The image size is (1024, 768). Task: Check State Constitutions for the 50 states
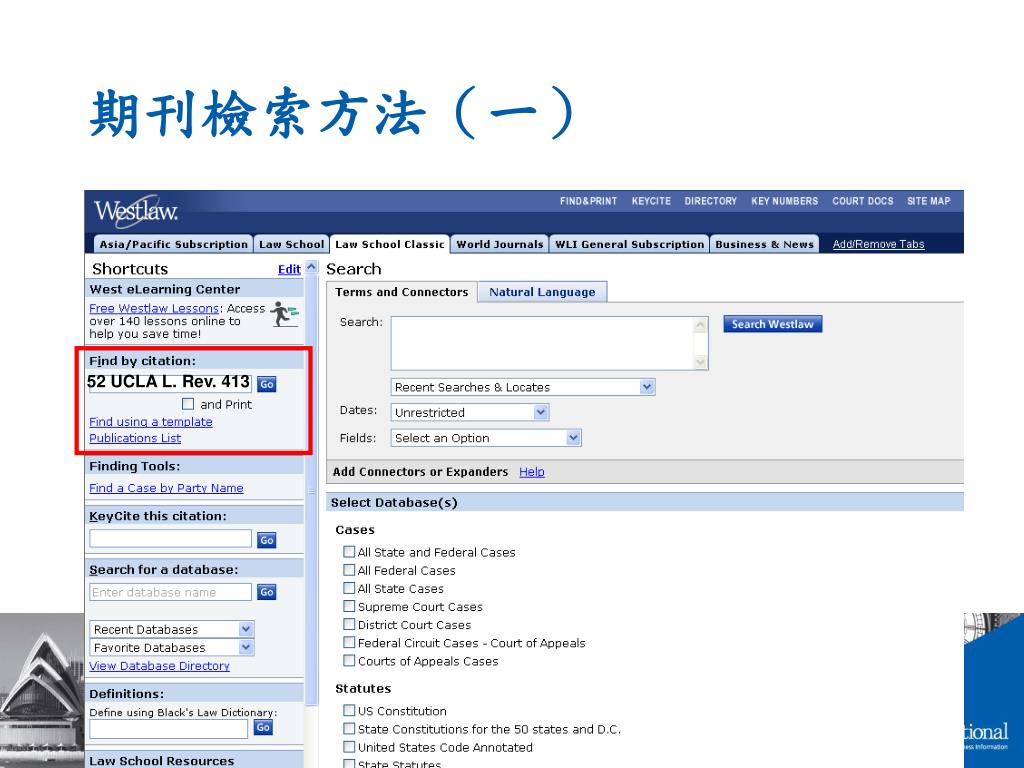coord(349,729)
